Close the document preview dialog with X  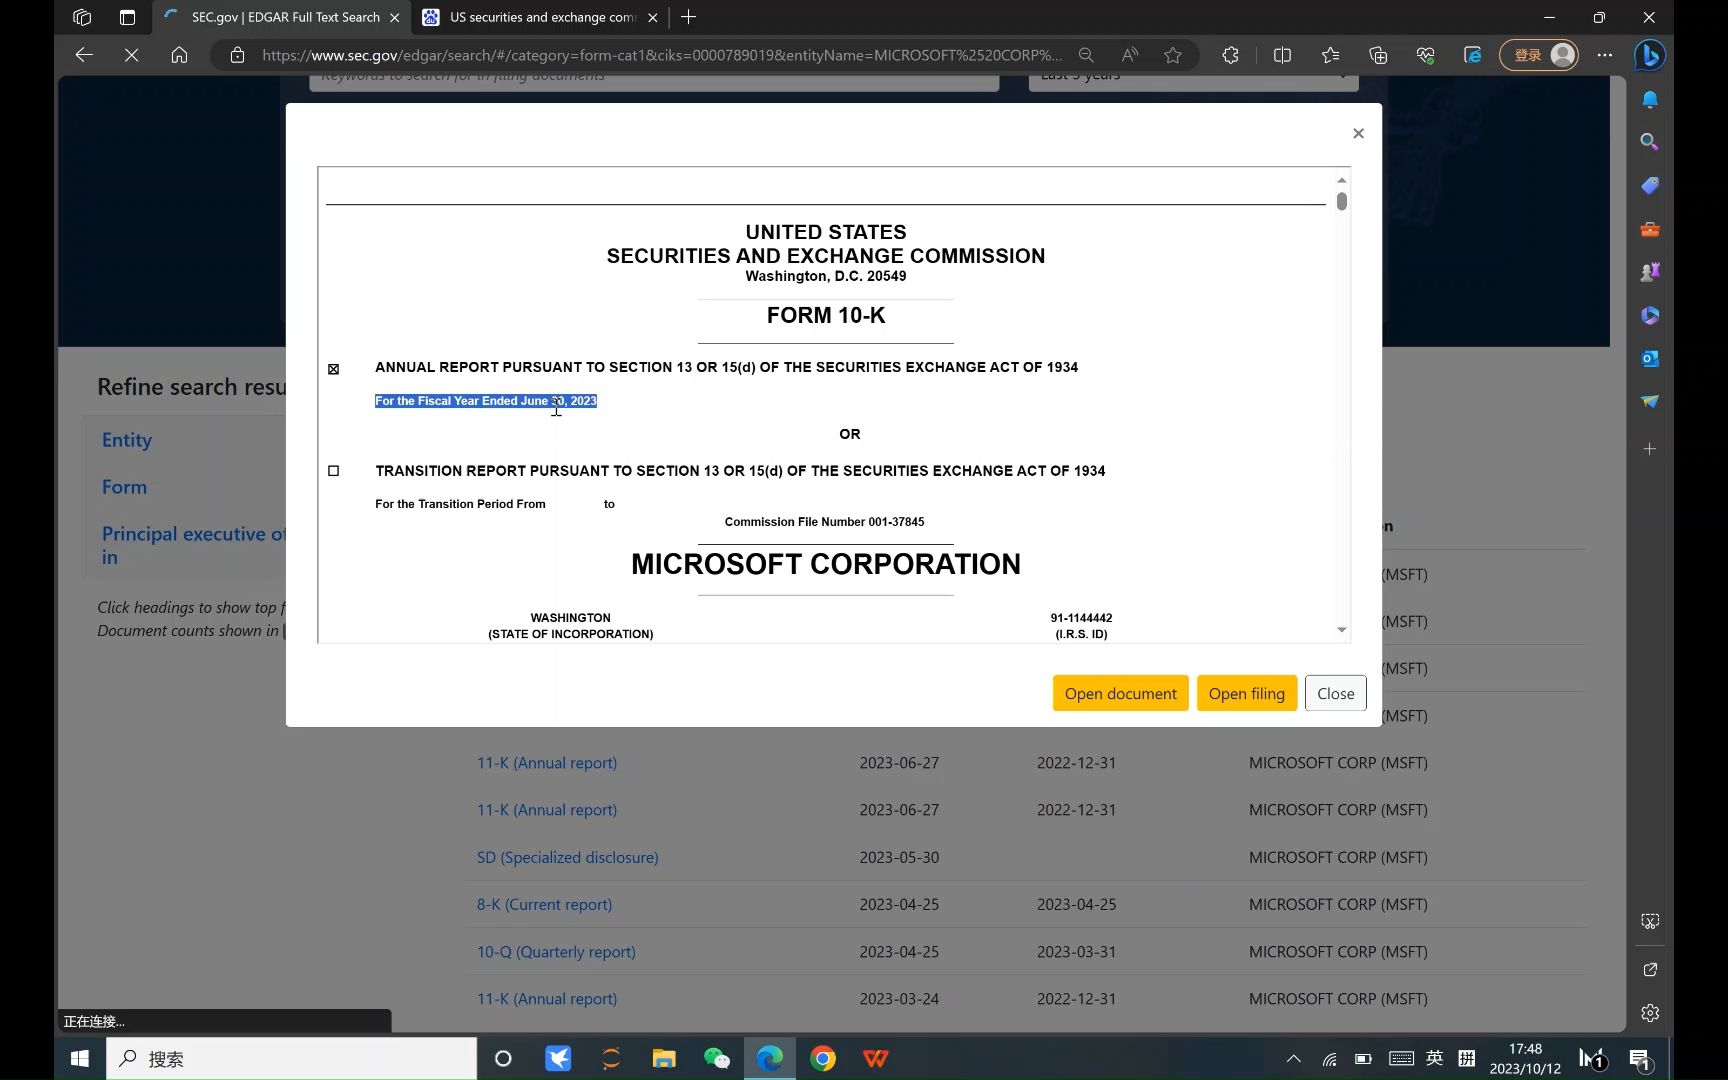[1358, 133]
